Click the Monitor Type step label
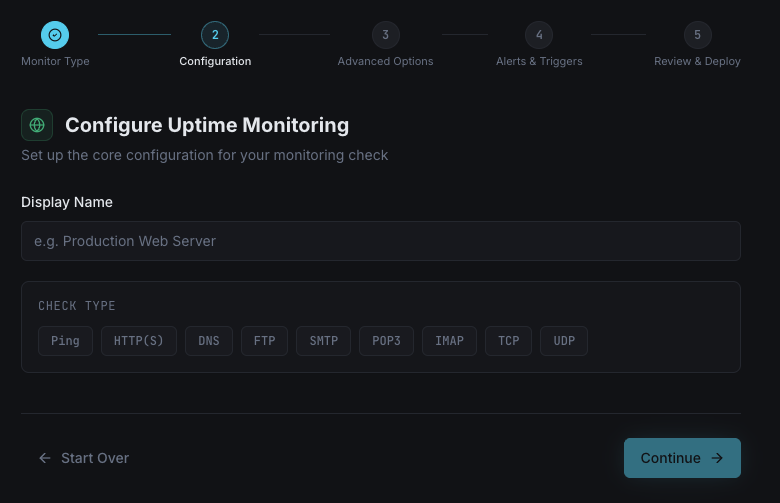 [55, 61]
